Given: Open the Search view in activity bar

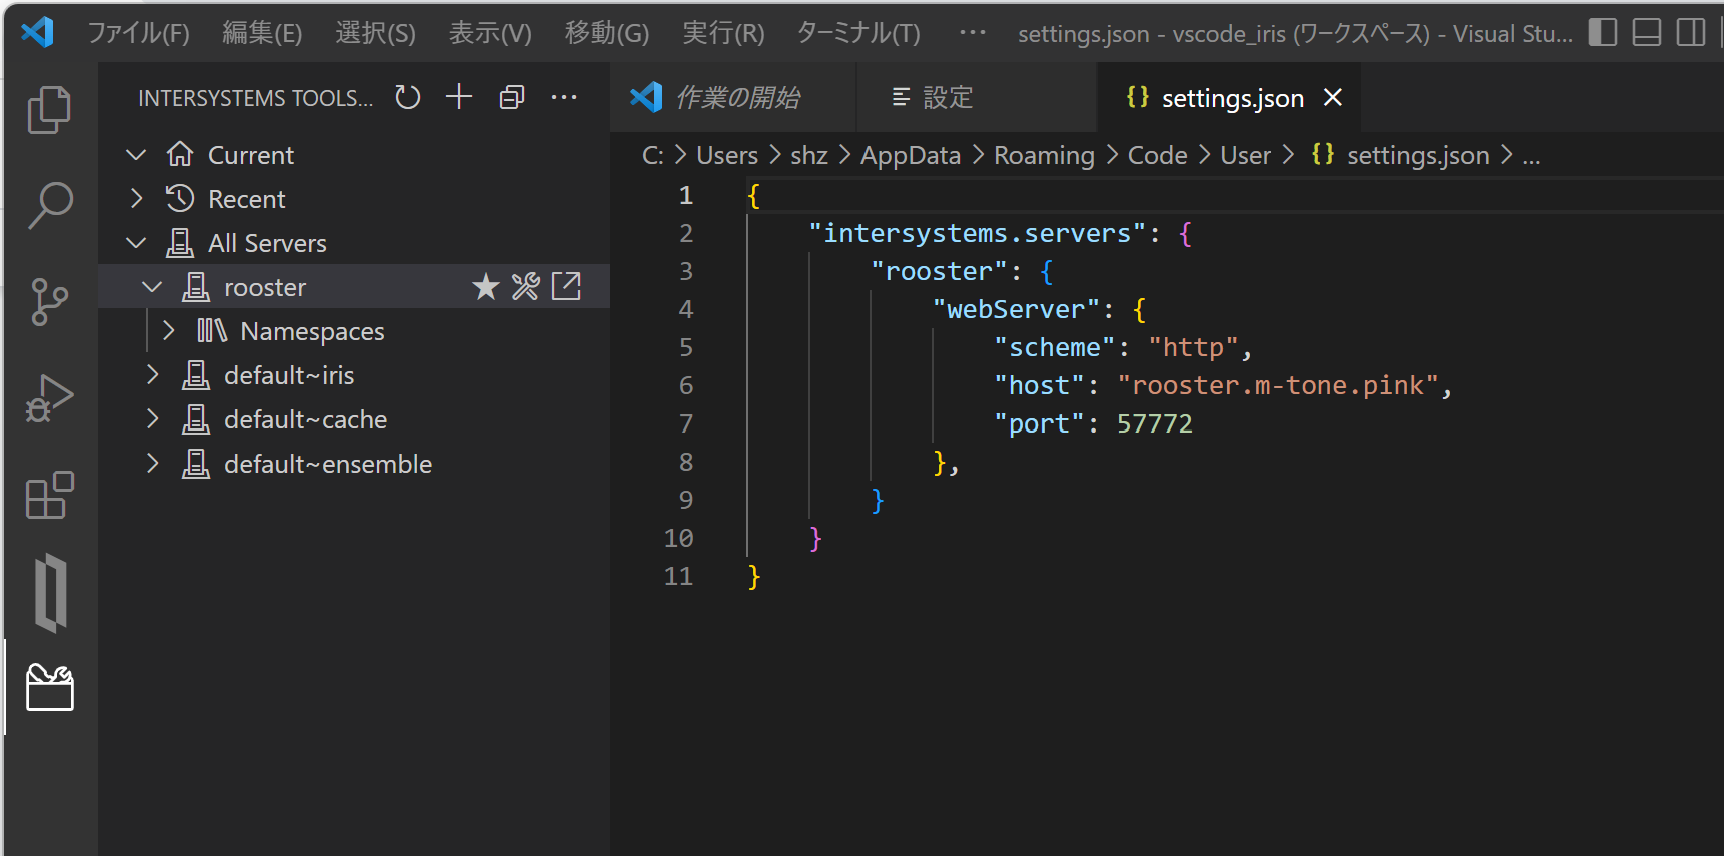Looking at the screenshot, I should 49,205.
